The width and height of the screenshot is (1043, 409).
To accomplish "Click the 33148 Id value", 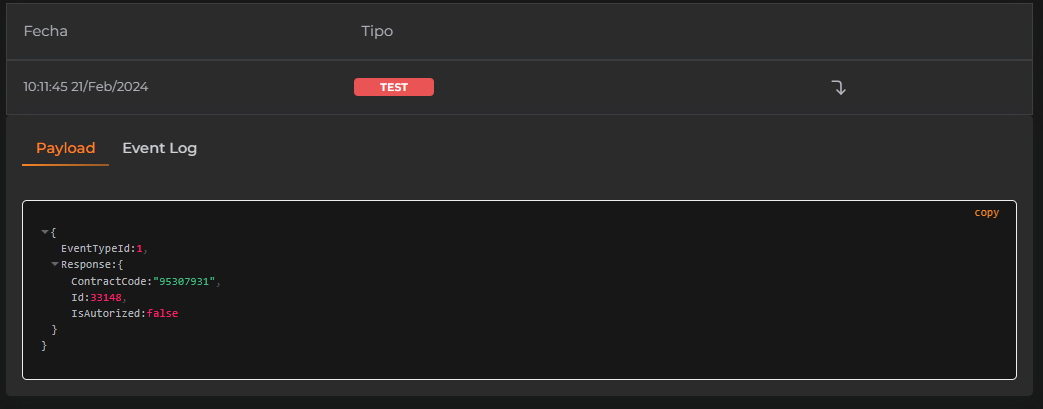I will [105, 297].
